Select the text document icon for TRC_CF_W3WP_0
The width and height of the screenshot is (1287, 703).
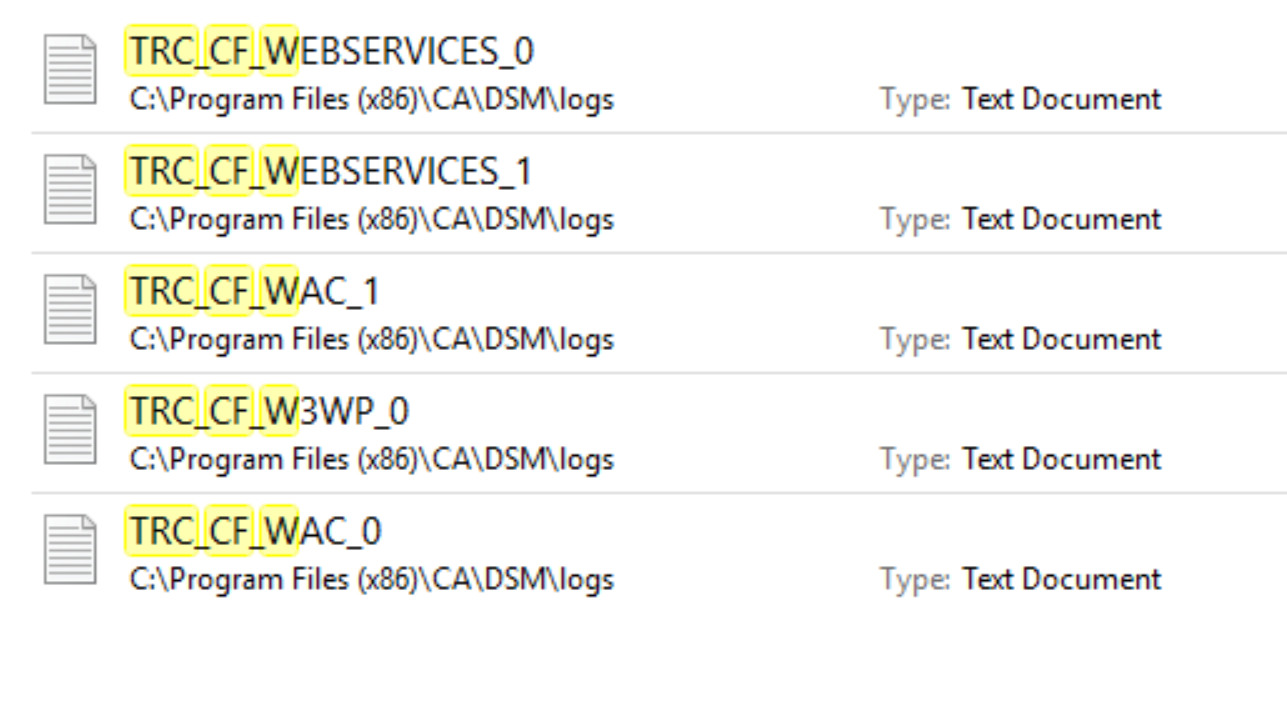point(70,430)
